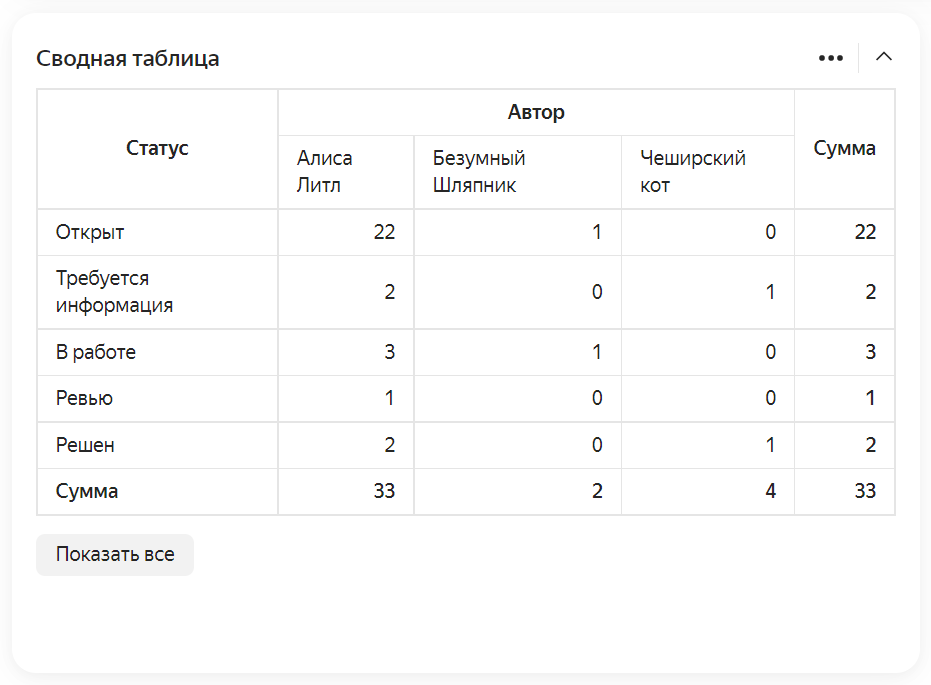Click the Ревью row label
The height and width of the screenshot is (685, 931).
click(85, 398)
